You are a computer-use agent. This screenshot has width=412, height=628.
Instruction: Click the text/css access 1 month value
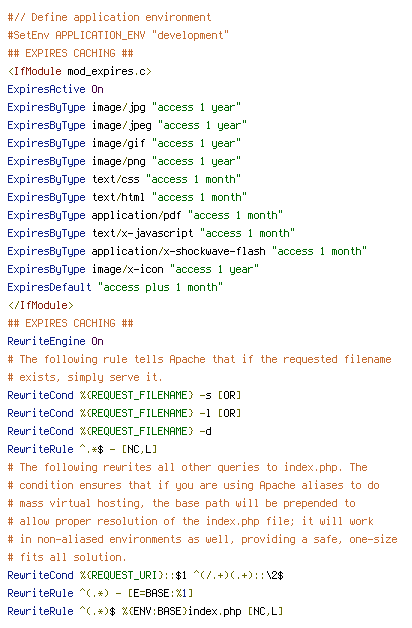(193, 179)
